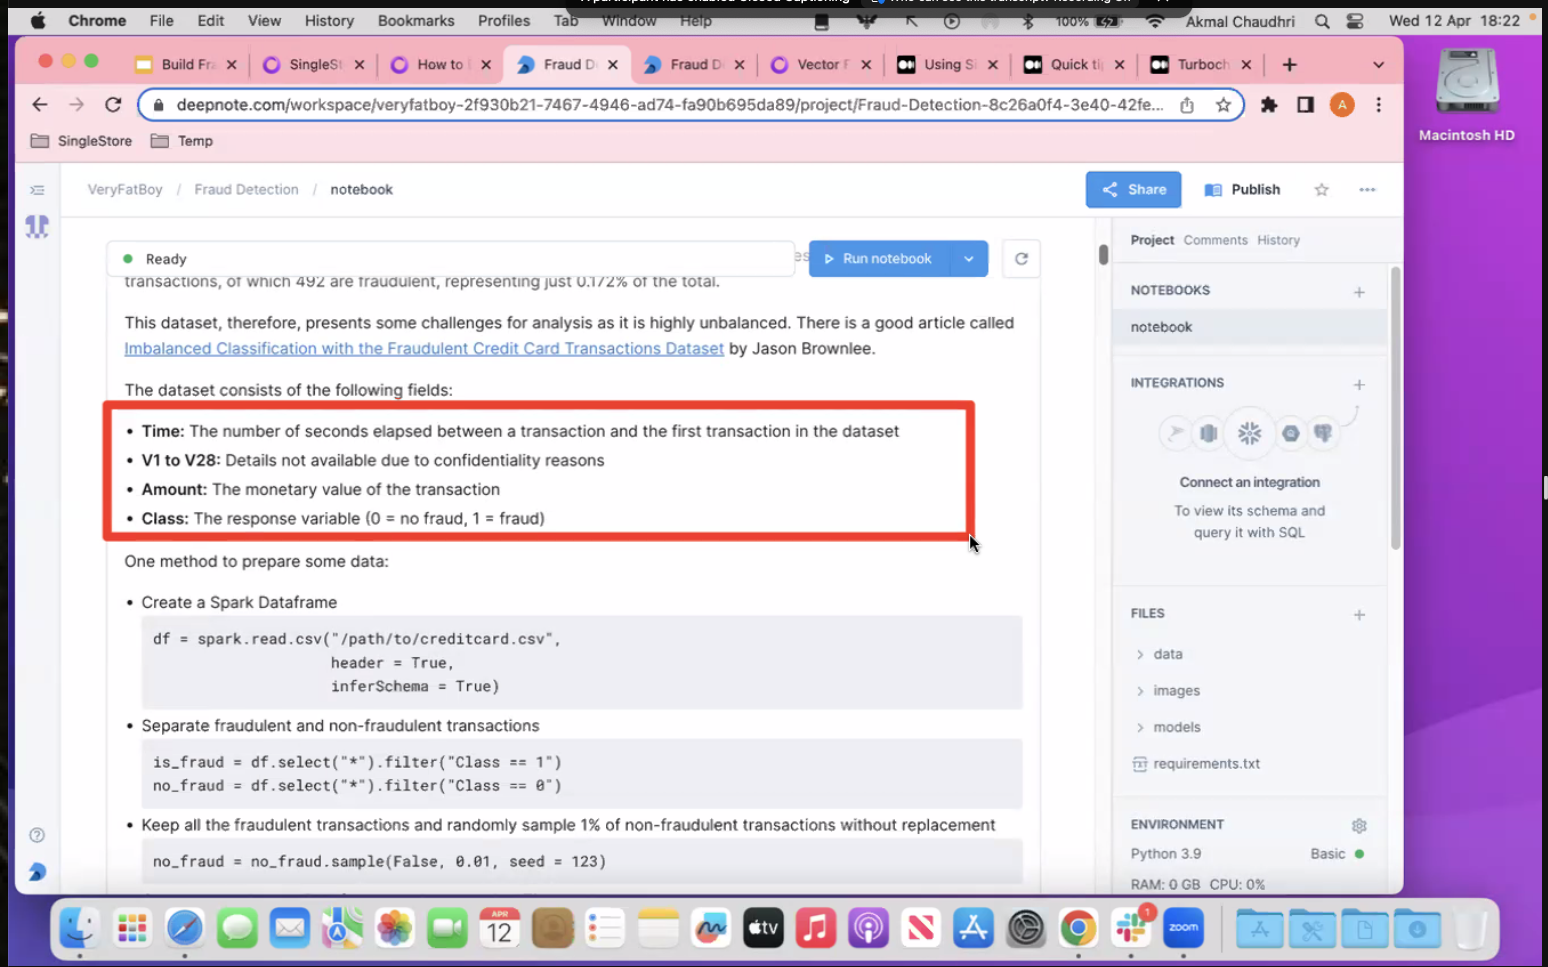The height and width of the screenshot is (967, 1548).
Task: Star the notebook as favorite
Action: [1321, 190]
